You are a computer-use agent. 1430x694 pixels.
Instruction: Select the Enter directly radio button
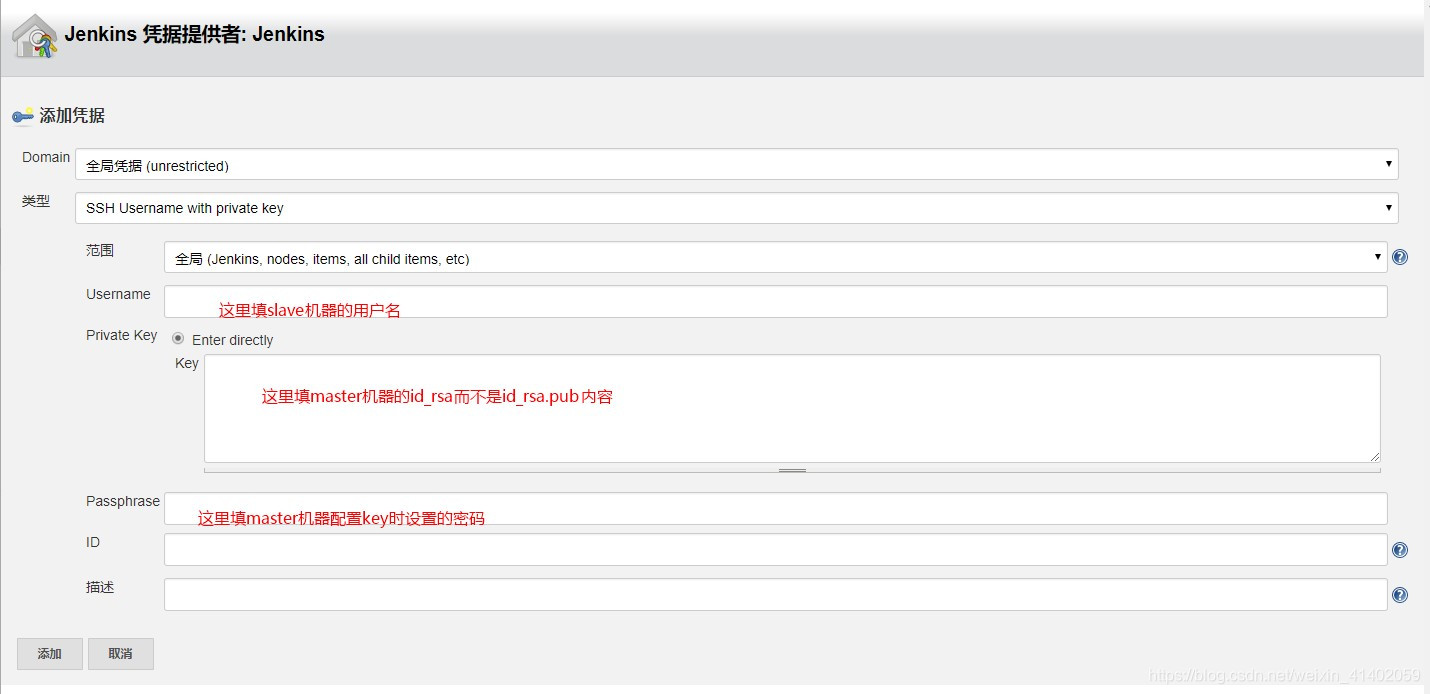[178, 339]
